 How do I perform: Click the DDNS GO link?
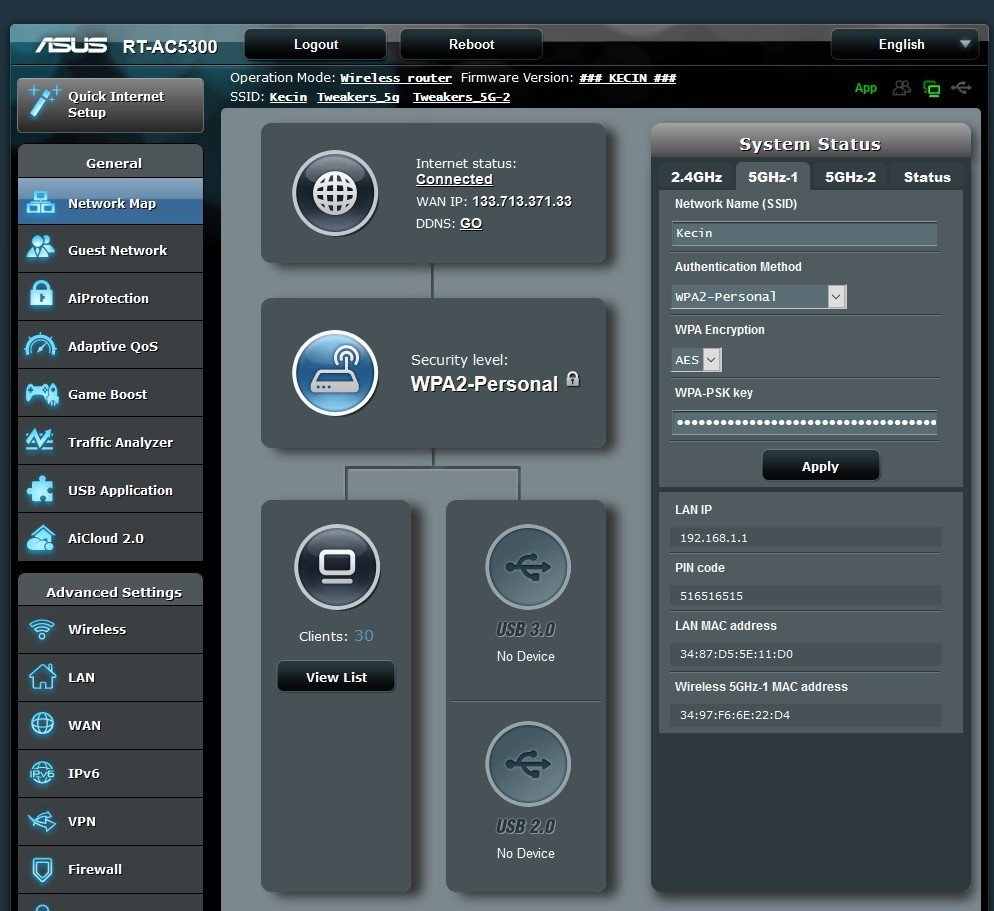[x=471, y=224]
